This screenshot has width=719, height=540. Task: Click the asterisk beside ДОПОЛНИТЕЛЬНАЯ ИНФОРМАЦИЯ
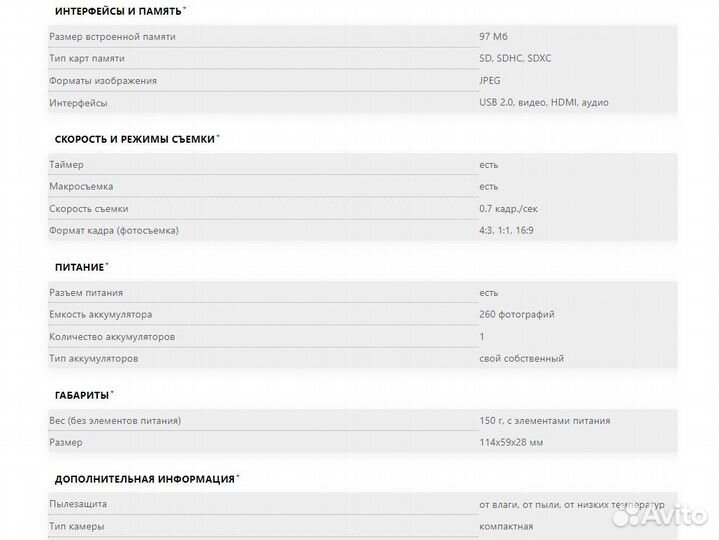pyautogui.click(x=238, y=476)
